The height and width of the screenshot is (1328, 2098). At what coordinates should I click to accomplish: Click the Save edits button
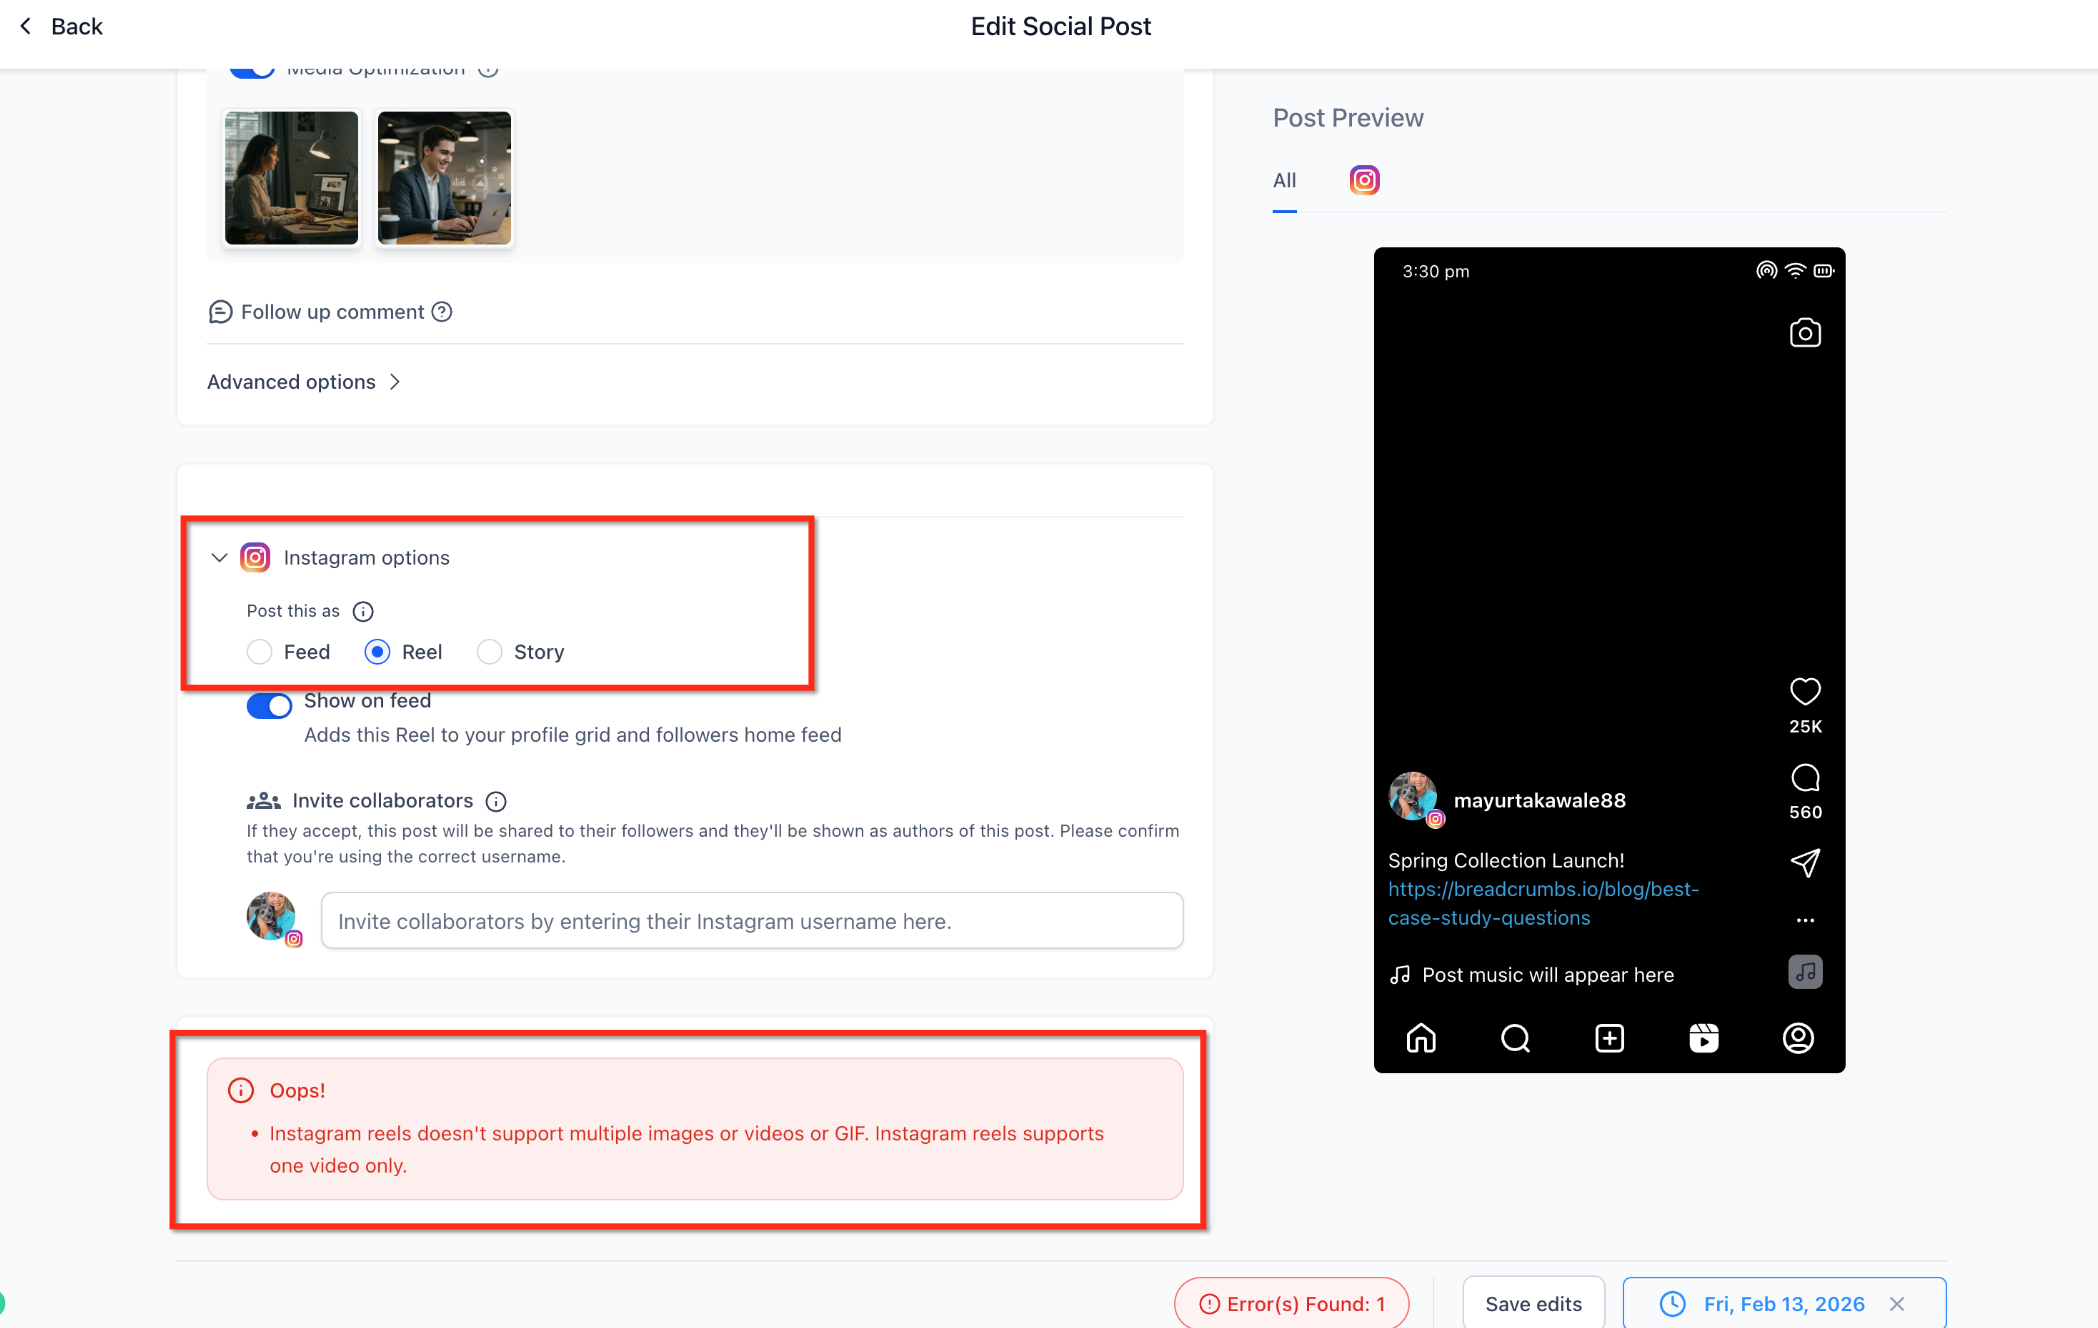click(1533, 1303)
